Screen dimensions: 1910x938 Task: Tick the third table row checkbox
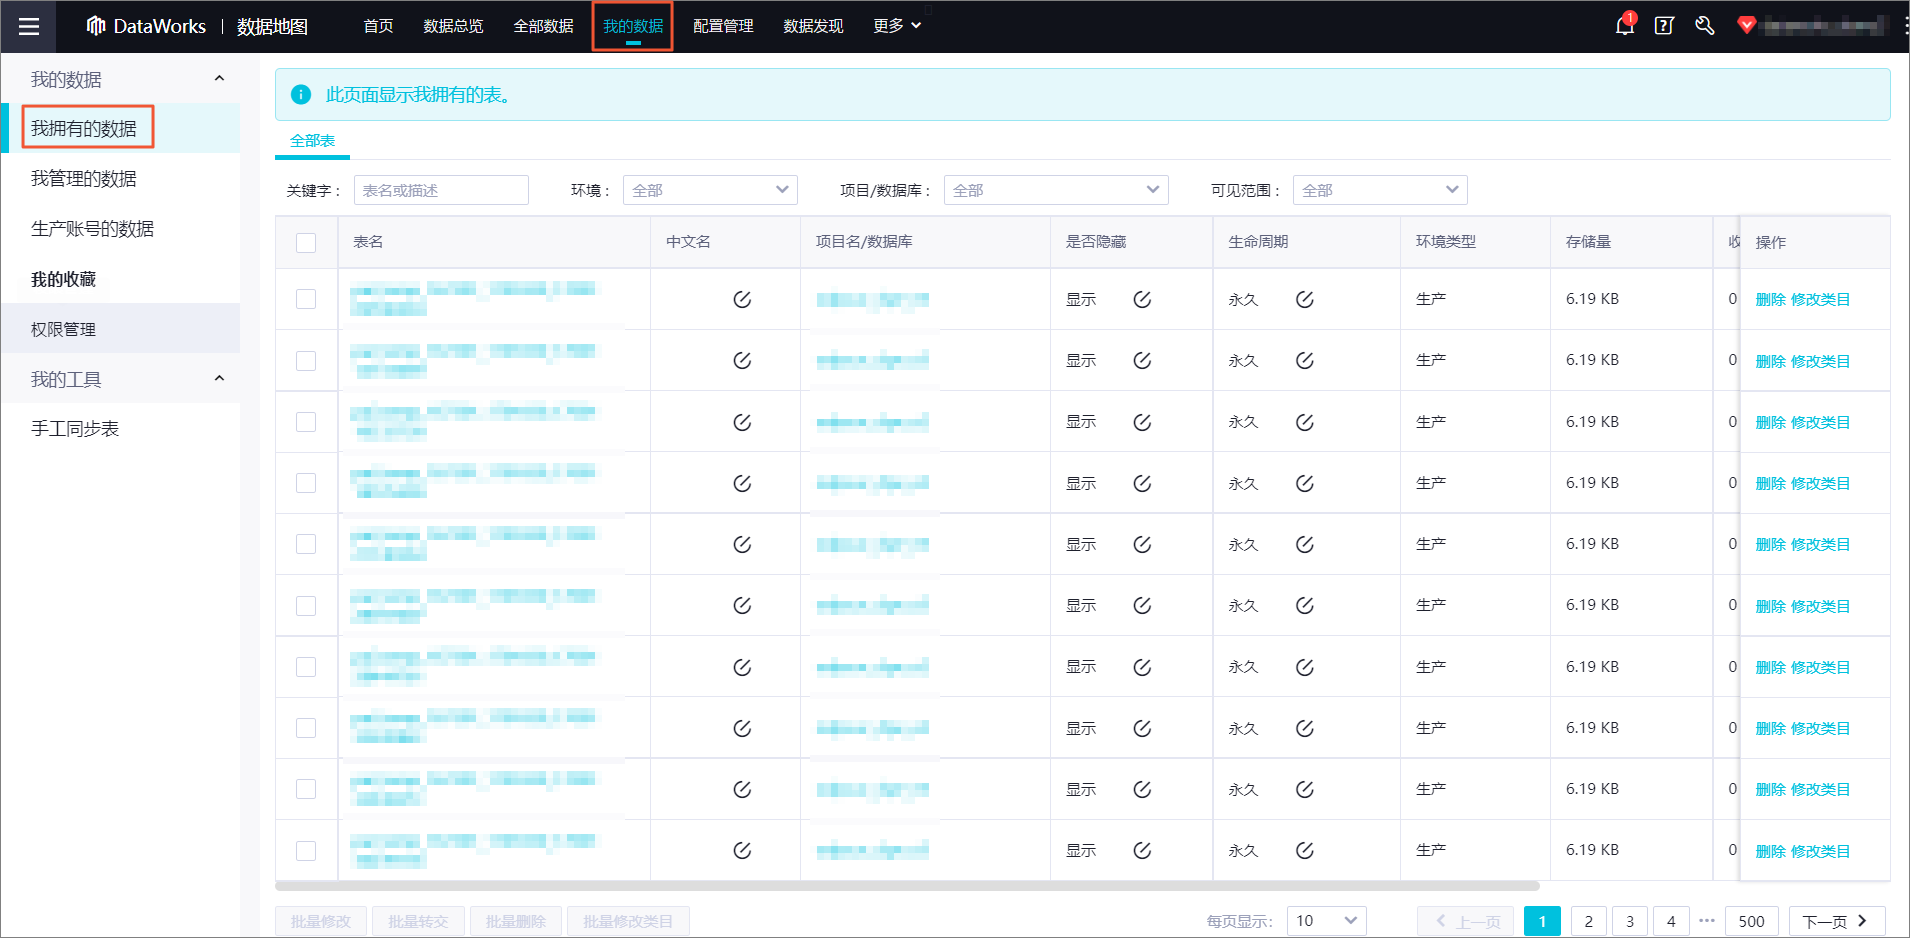pos(306,422)
